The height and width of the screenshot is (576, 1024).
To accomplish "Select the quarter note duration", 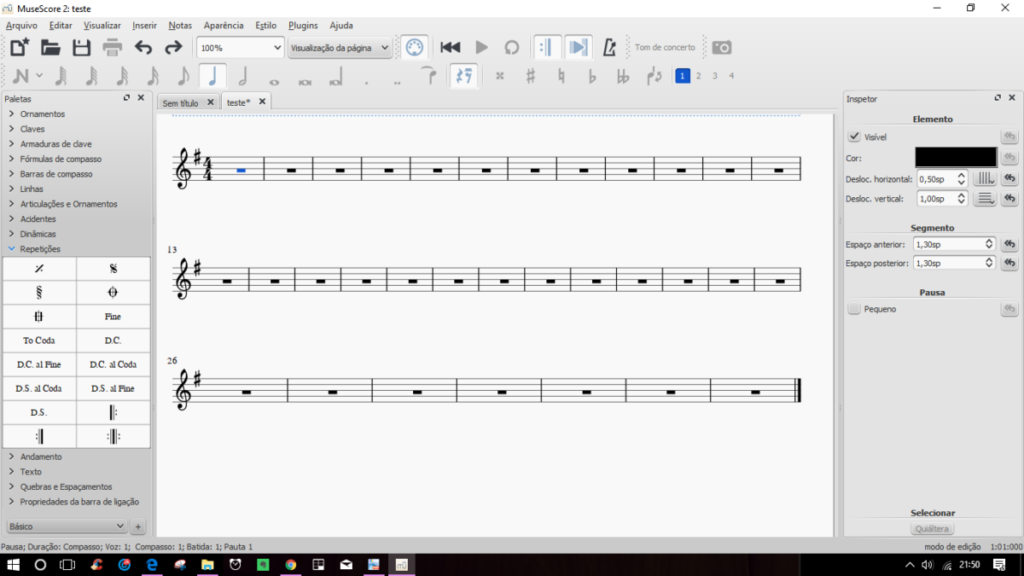I will tap(211, 76).
